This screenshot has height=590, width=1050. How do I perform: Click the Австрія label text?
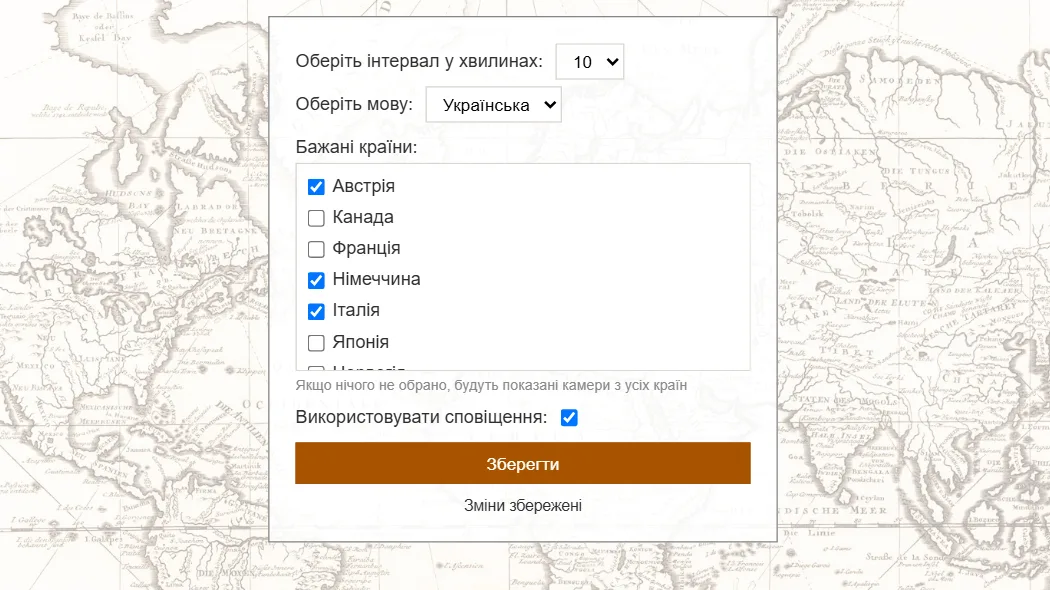point(364,186)
